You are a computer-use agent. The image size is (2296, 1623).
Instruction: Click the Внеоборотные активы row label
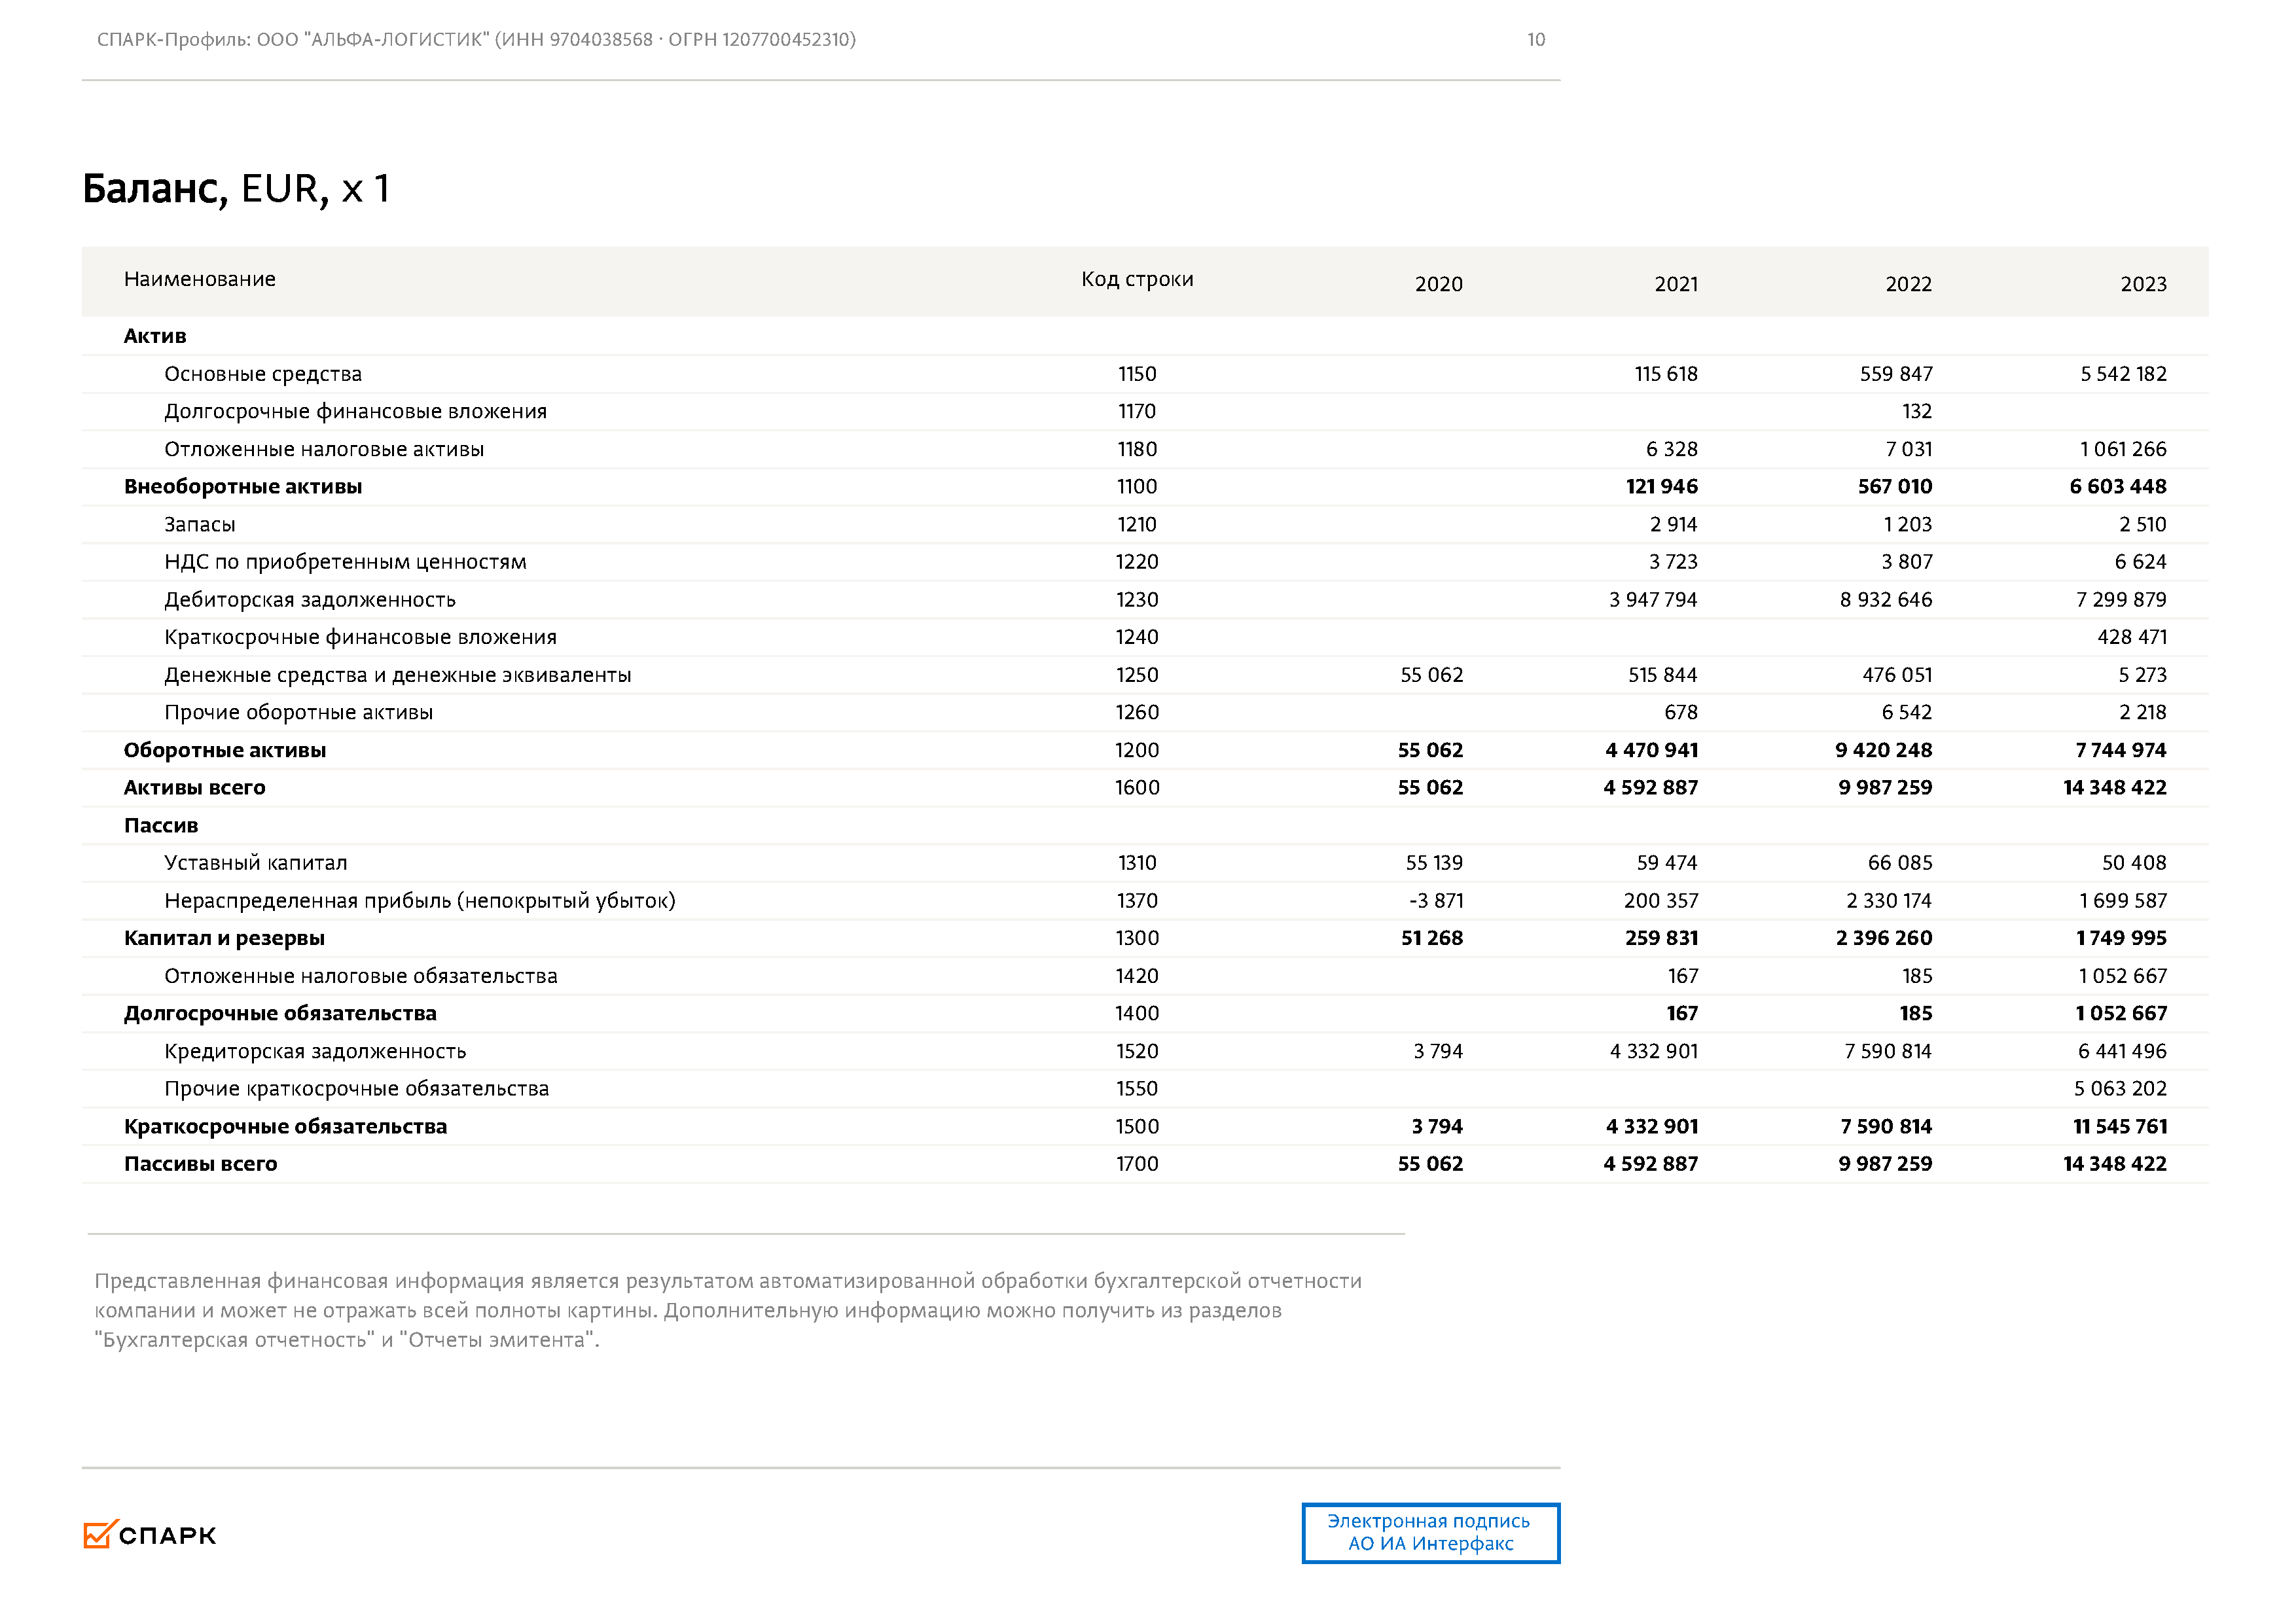coord(243,487)
